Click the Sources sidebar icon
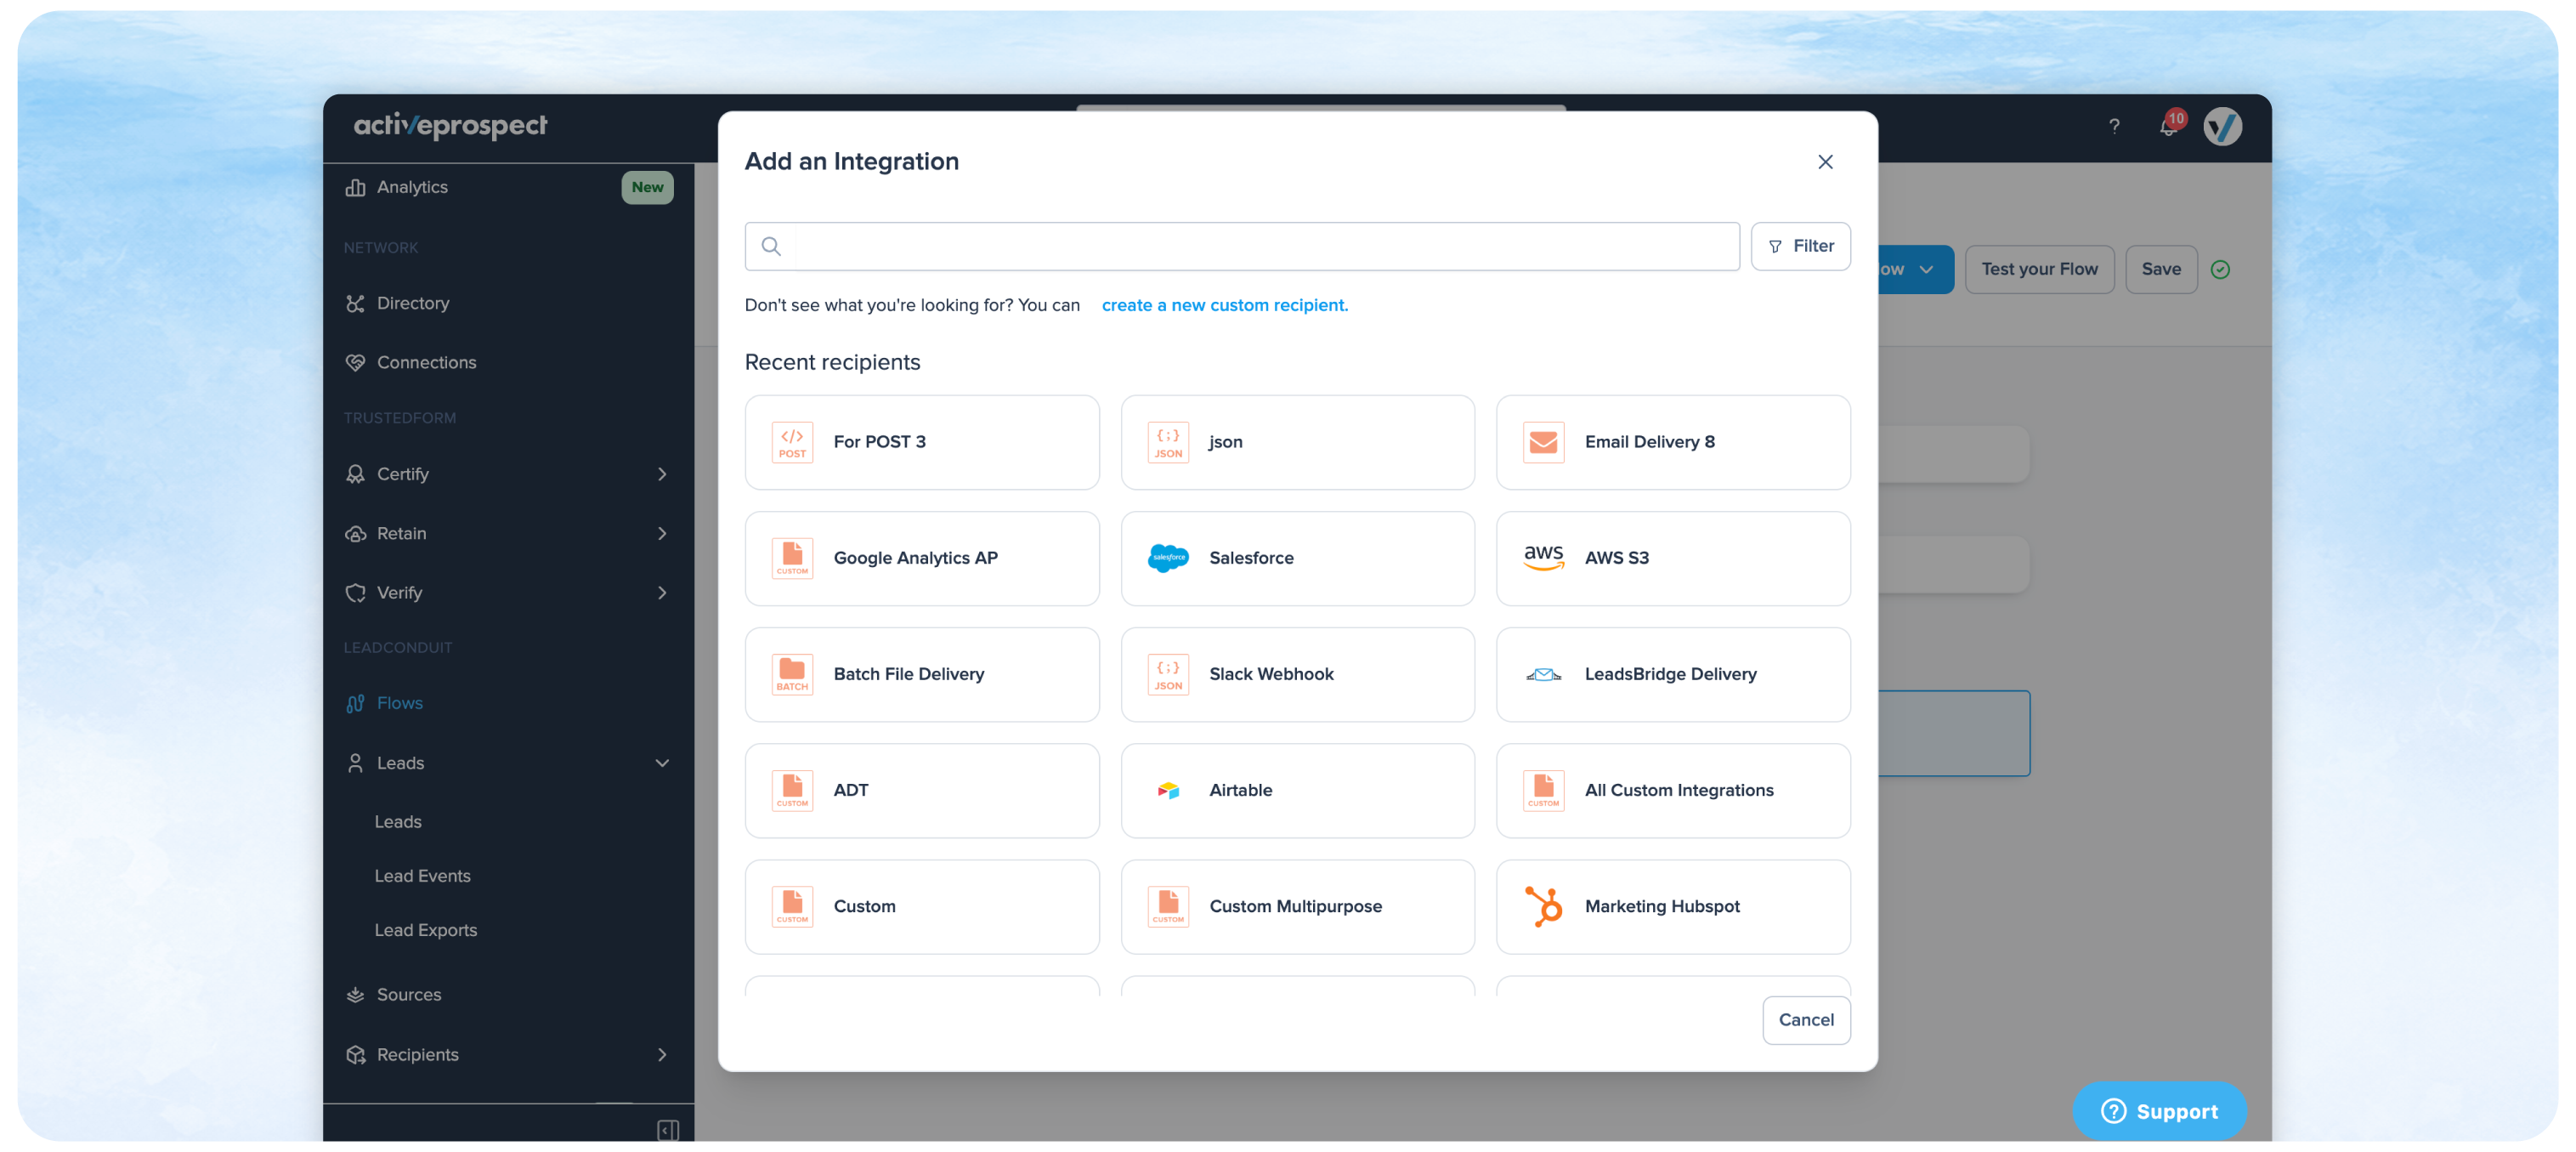Screen dimensions: 2576x1152 tap(355, 994)
